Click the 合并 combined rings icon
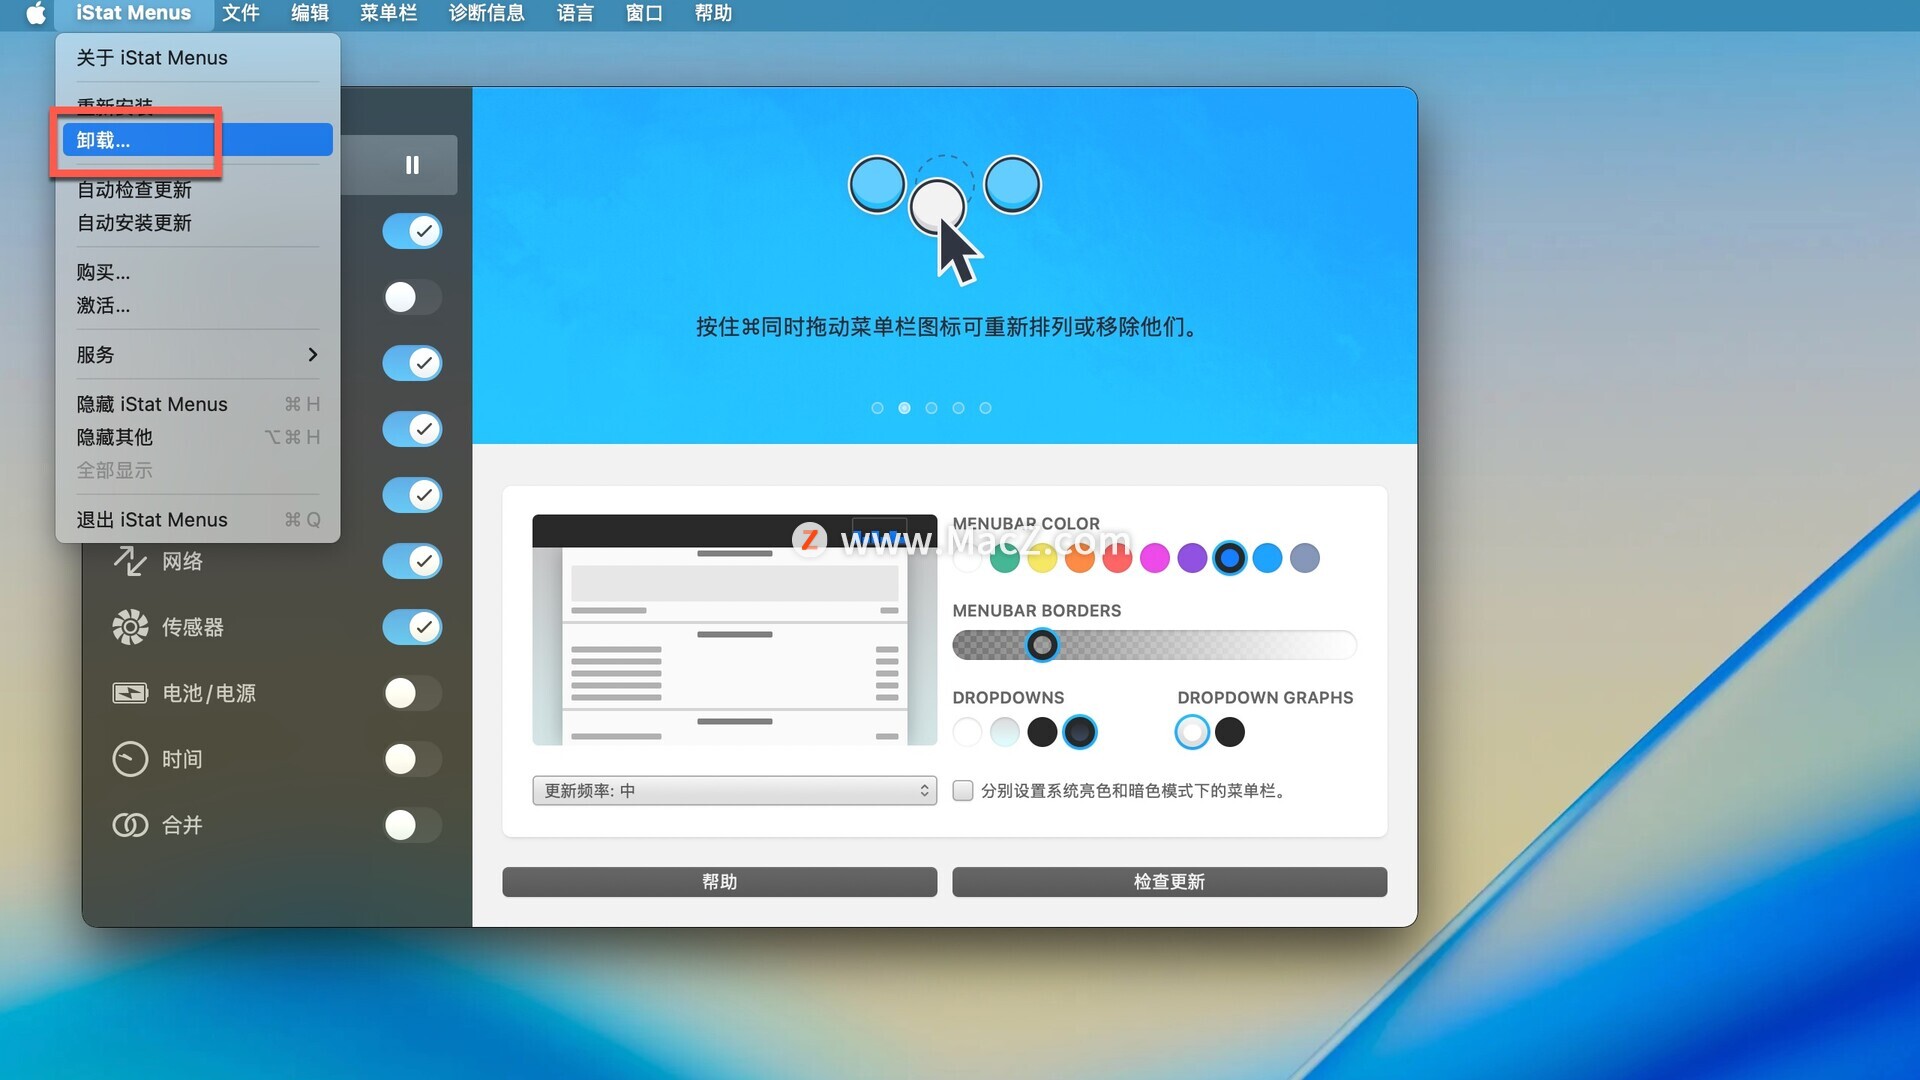The image size is (1920, 1080). click(x=130, y=825)
